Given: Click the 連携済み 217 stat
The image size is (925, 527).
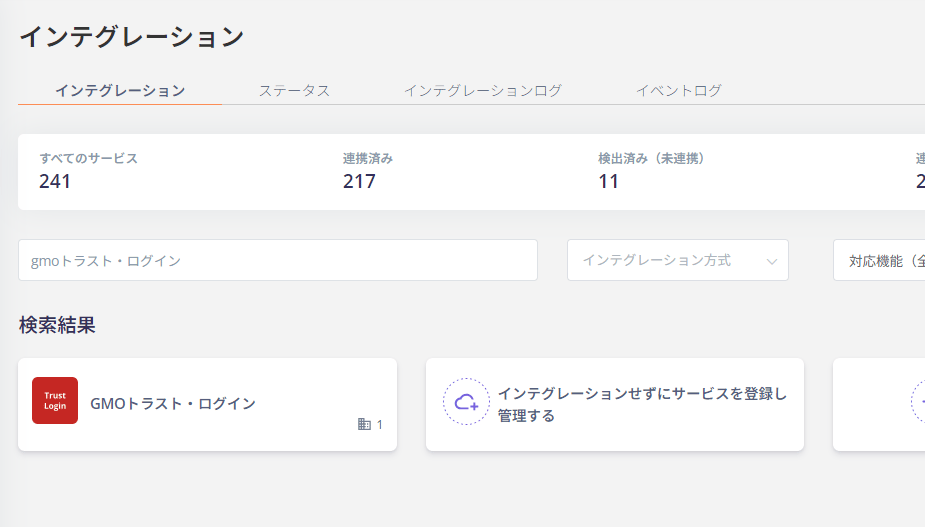Looking at the screenshot, I should click(x=368, y=171).
